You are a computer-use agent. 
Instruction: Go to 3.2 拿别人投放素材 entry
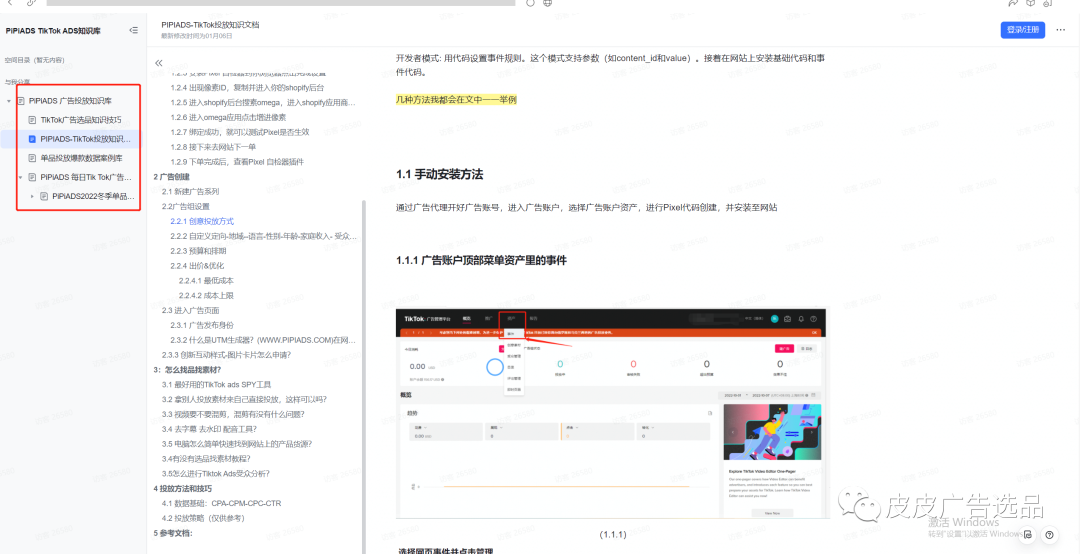pyautogui.click(x=244, y=399)
